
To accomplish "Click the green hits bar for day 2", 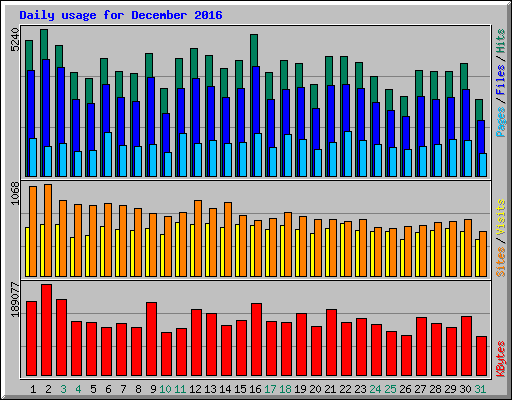I will 44,44.
